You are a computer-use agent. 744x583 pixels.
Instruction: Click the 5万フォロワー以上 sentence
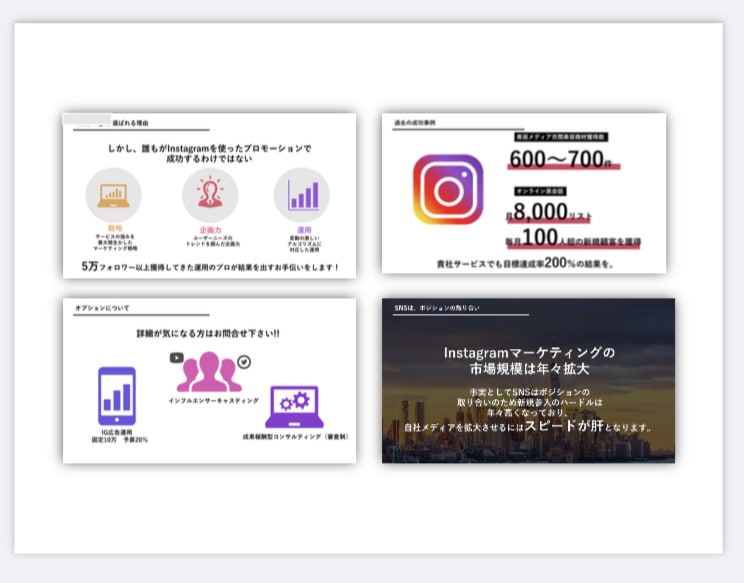(210, 267)
